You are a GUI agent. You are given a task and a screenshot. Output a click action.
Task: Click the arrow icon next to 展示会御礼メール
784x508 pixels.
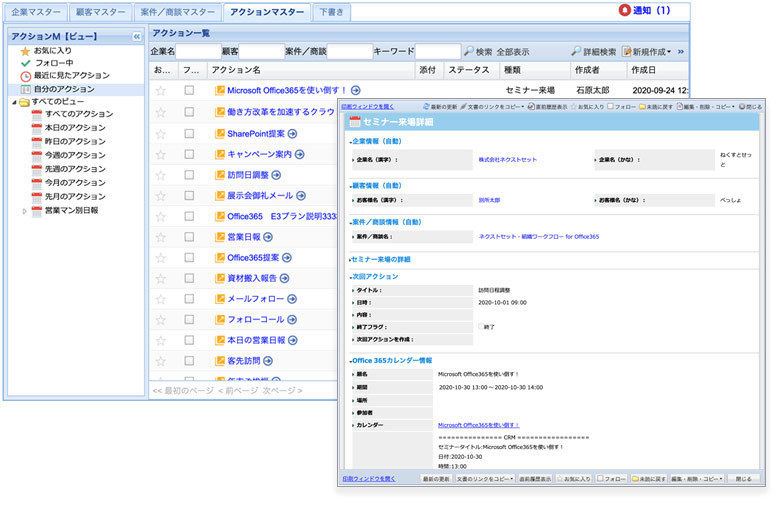(x=300, y=196)
